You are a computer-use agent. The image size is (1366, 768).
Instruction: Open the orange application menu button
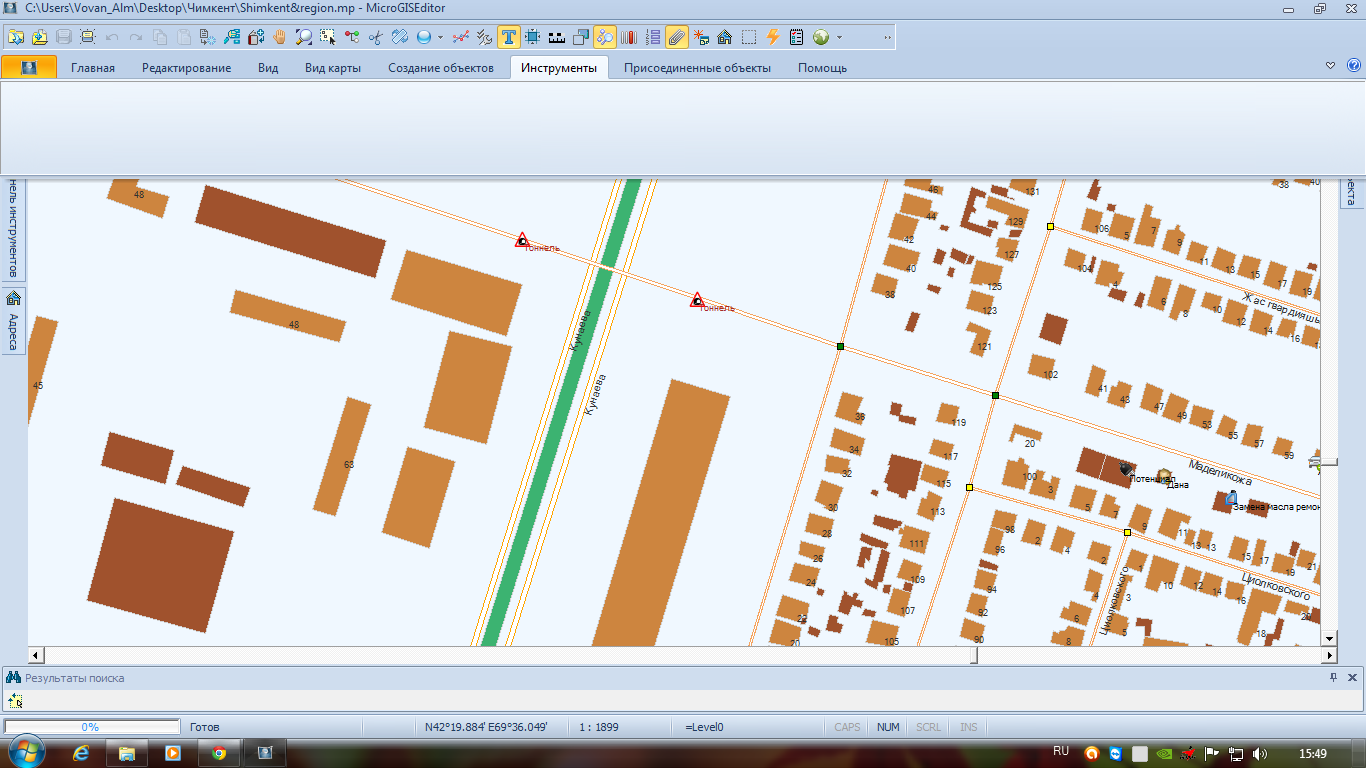(x=29, y=67)
